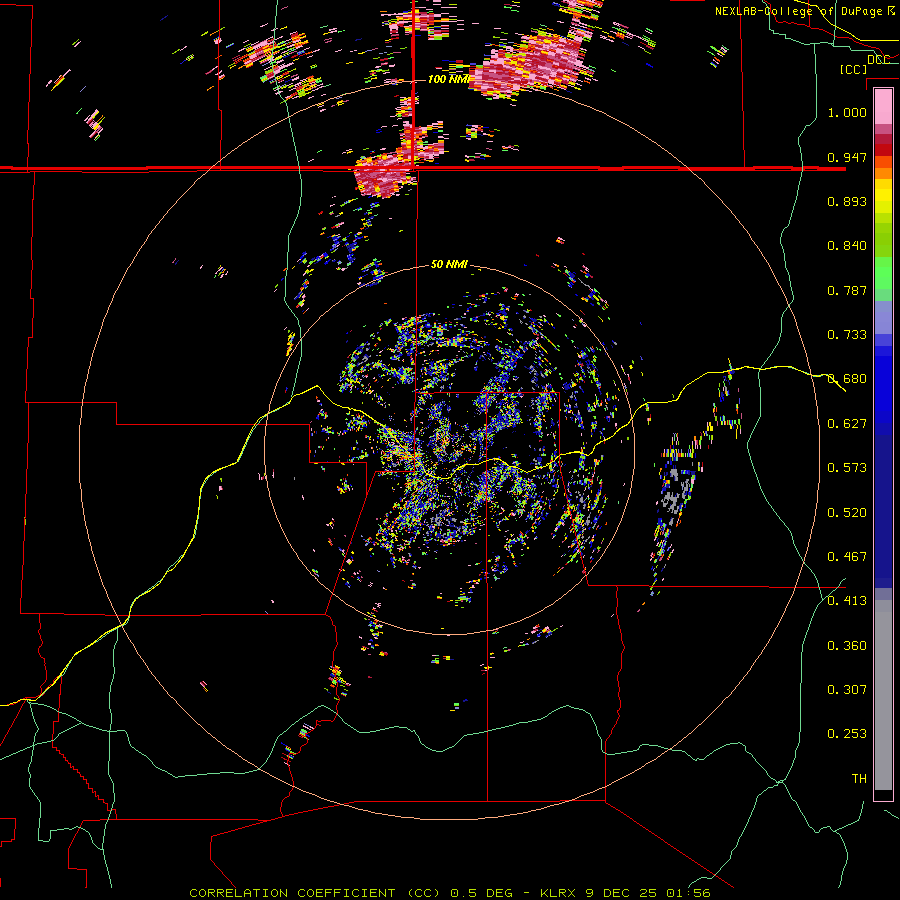Click the 0.627 color scale label

[847, 424]
